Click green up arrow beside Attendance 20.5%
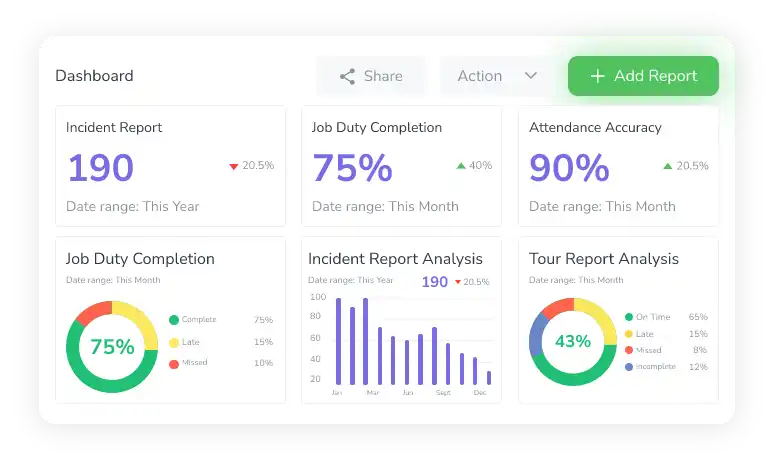Screen dimensions: 774x466 click(x=668, y=166)
